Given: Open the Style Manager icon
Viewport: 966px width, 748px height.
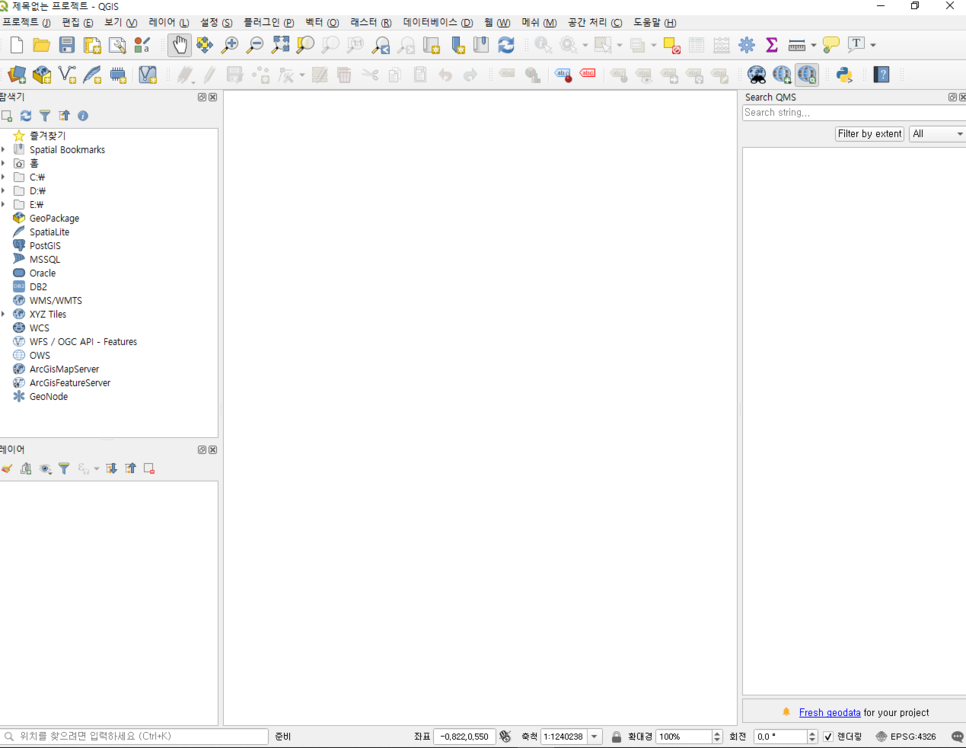Looking at the screenshot, I should (142, 45).
